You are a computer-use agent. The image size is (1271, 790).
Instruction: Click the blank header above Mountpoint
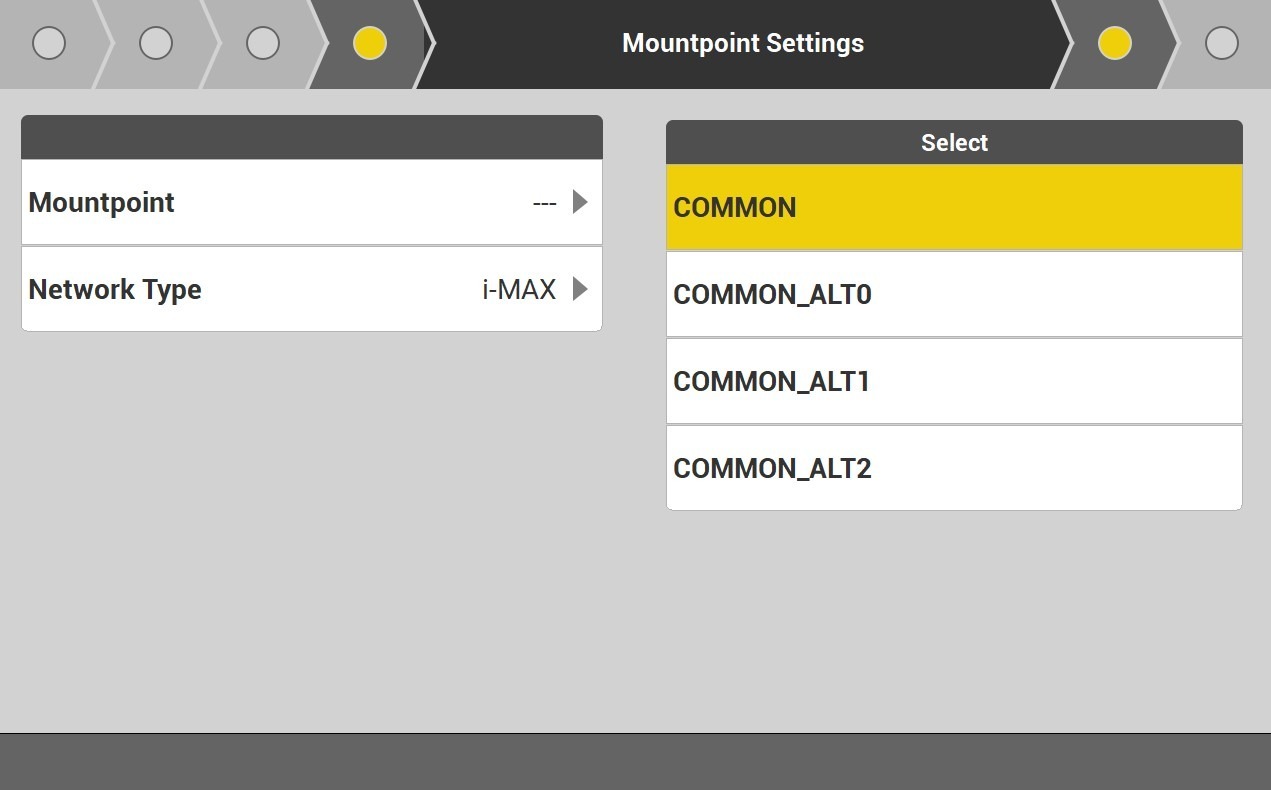[x=311, y=137]
